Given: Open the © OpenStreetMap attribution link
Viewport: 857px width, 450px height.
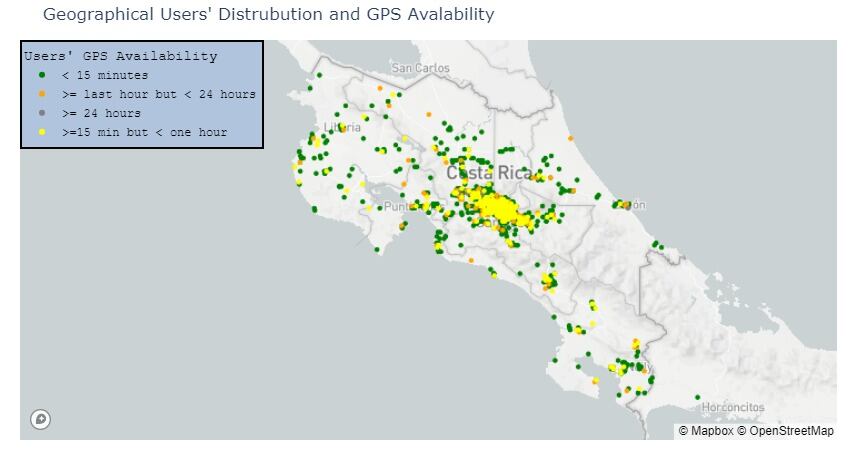Looking at the screenshot, I should (x=786, y=431).
